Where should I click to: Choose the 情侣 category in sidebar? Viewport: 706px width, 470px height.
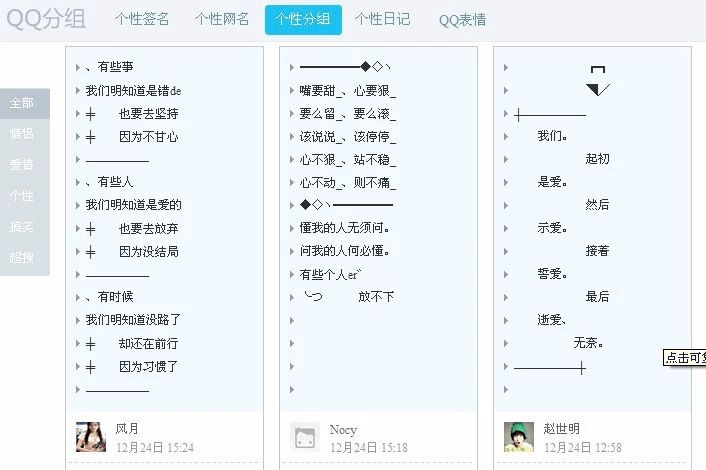pyautogui.click(x=22, y=134)
